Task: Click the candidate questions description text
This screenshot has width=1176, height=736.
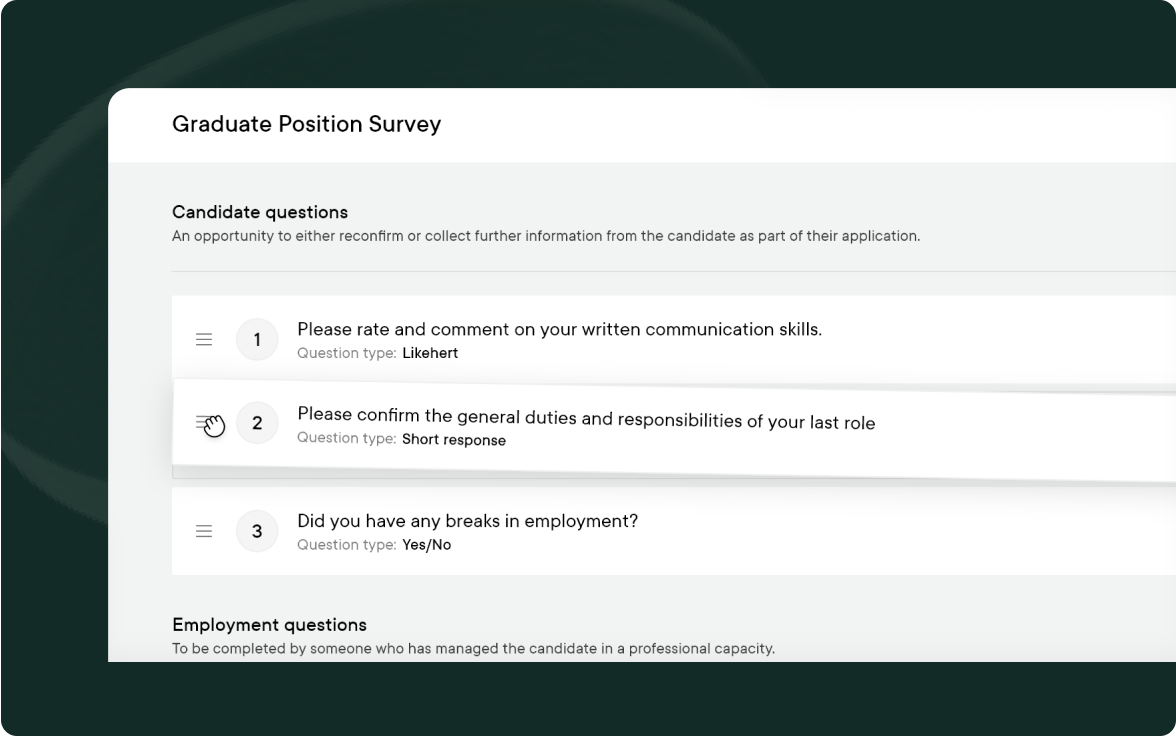Action: (x=546, y=236)
